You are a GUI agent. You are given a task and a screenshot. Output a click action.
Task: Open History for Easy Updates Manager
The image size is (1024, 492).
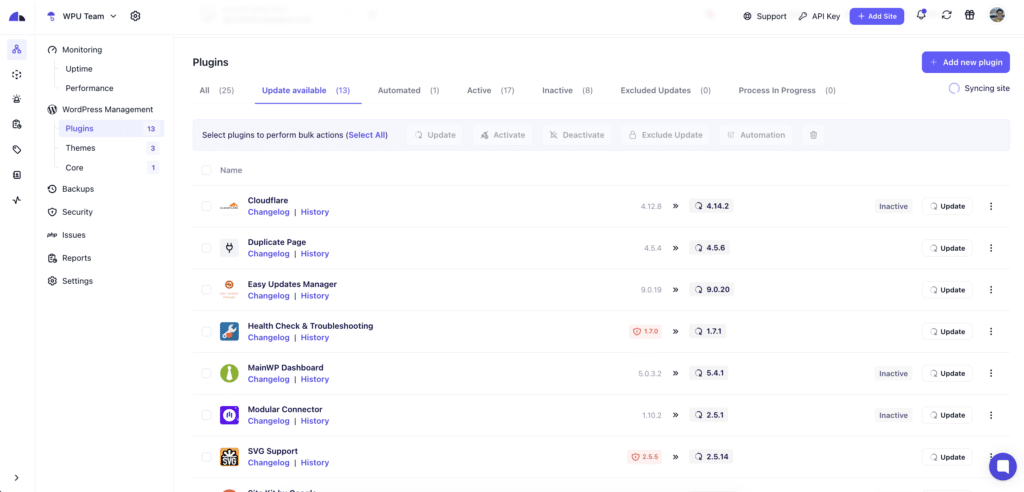point(315,296)
